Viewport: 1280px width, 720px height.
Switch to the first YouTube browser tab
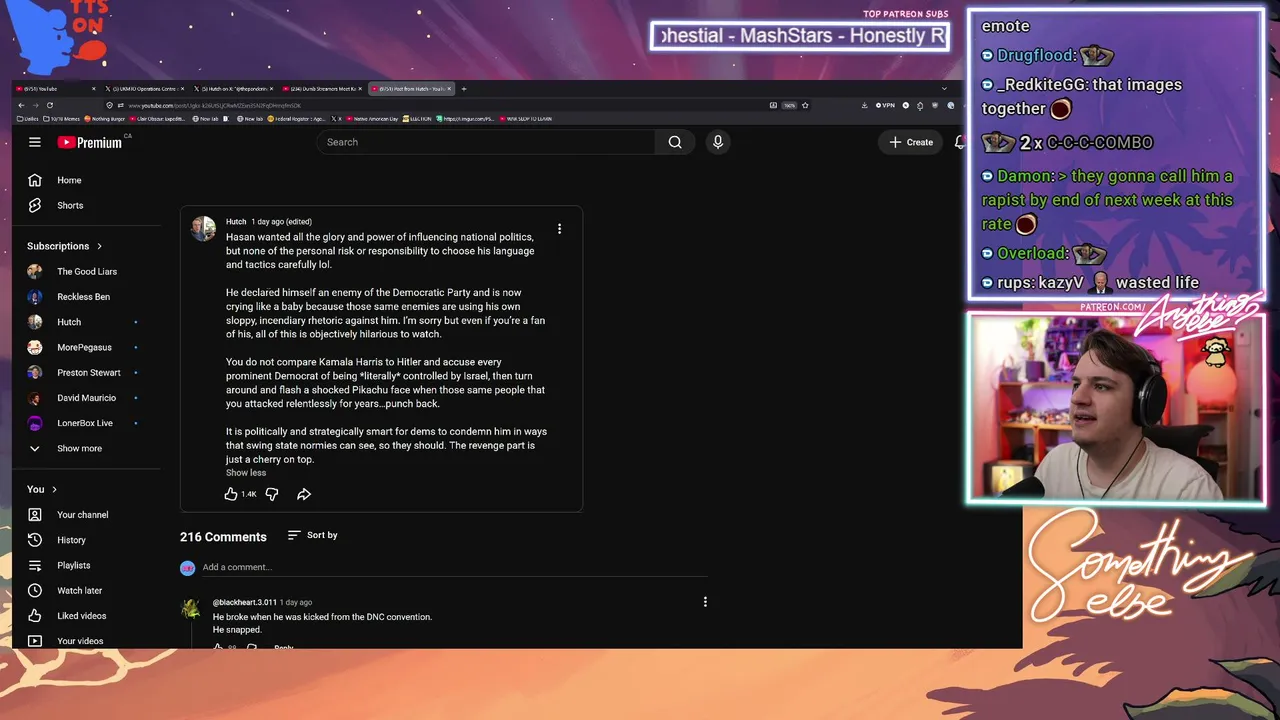(56, 89)
